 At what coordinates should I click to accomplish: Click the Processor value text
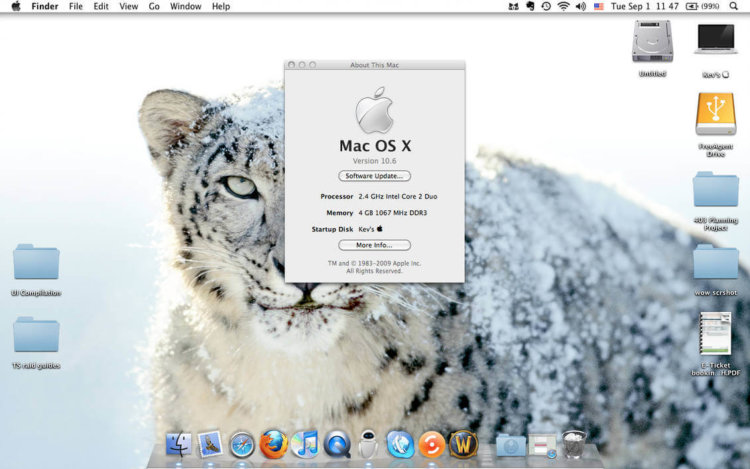point(398,196)
